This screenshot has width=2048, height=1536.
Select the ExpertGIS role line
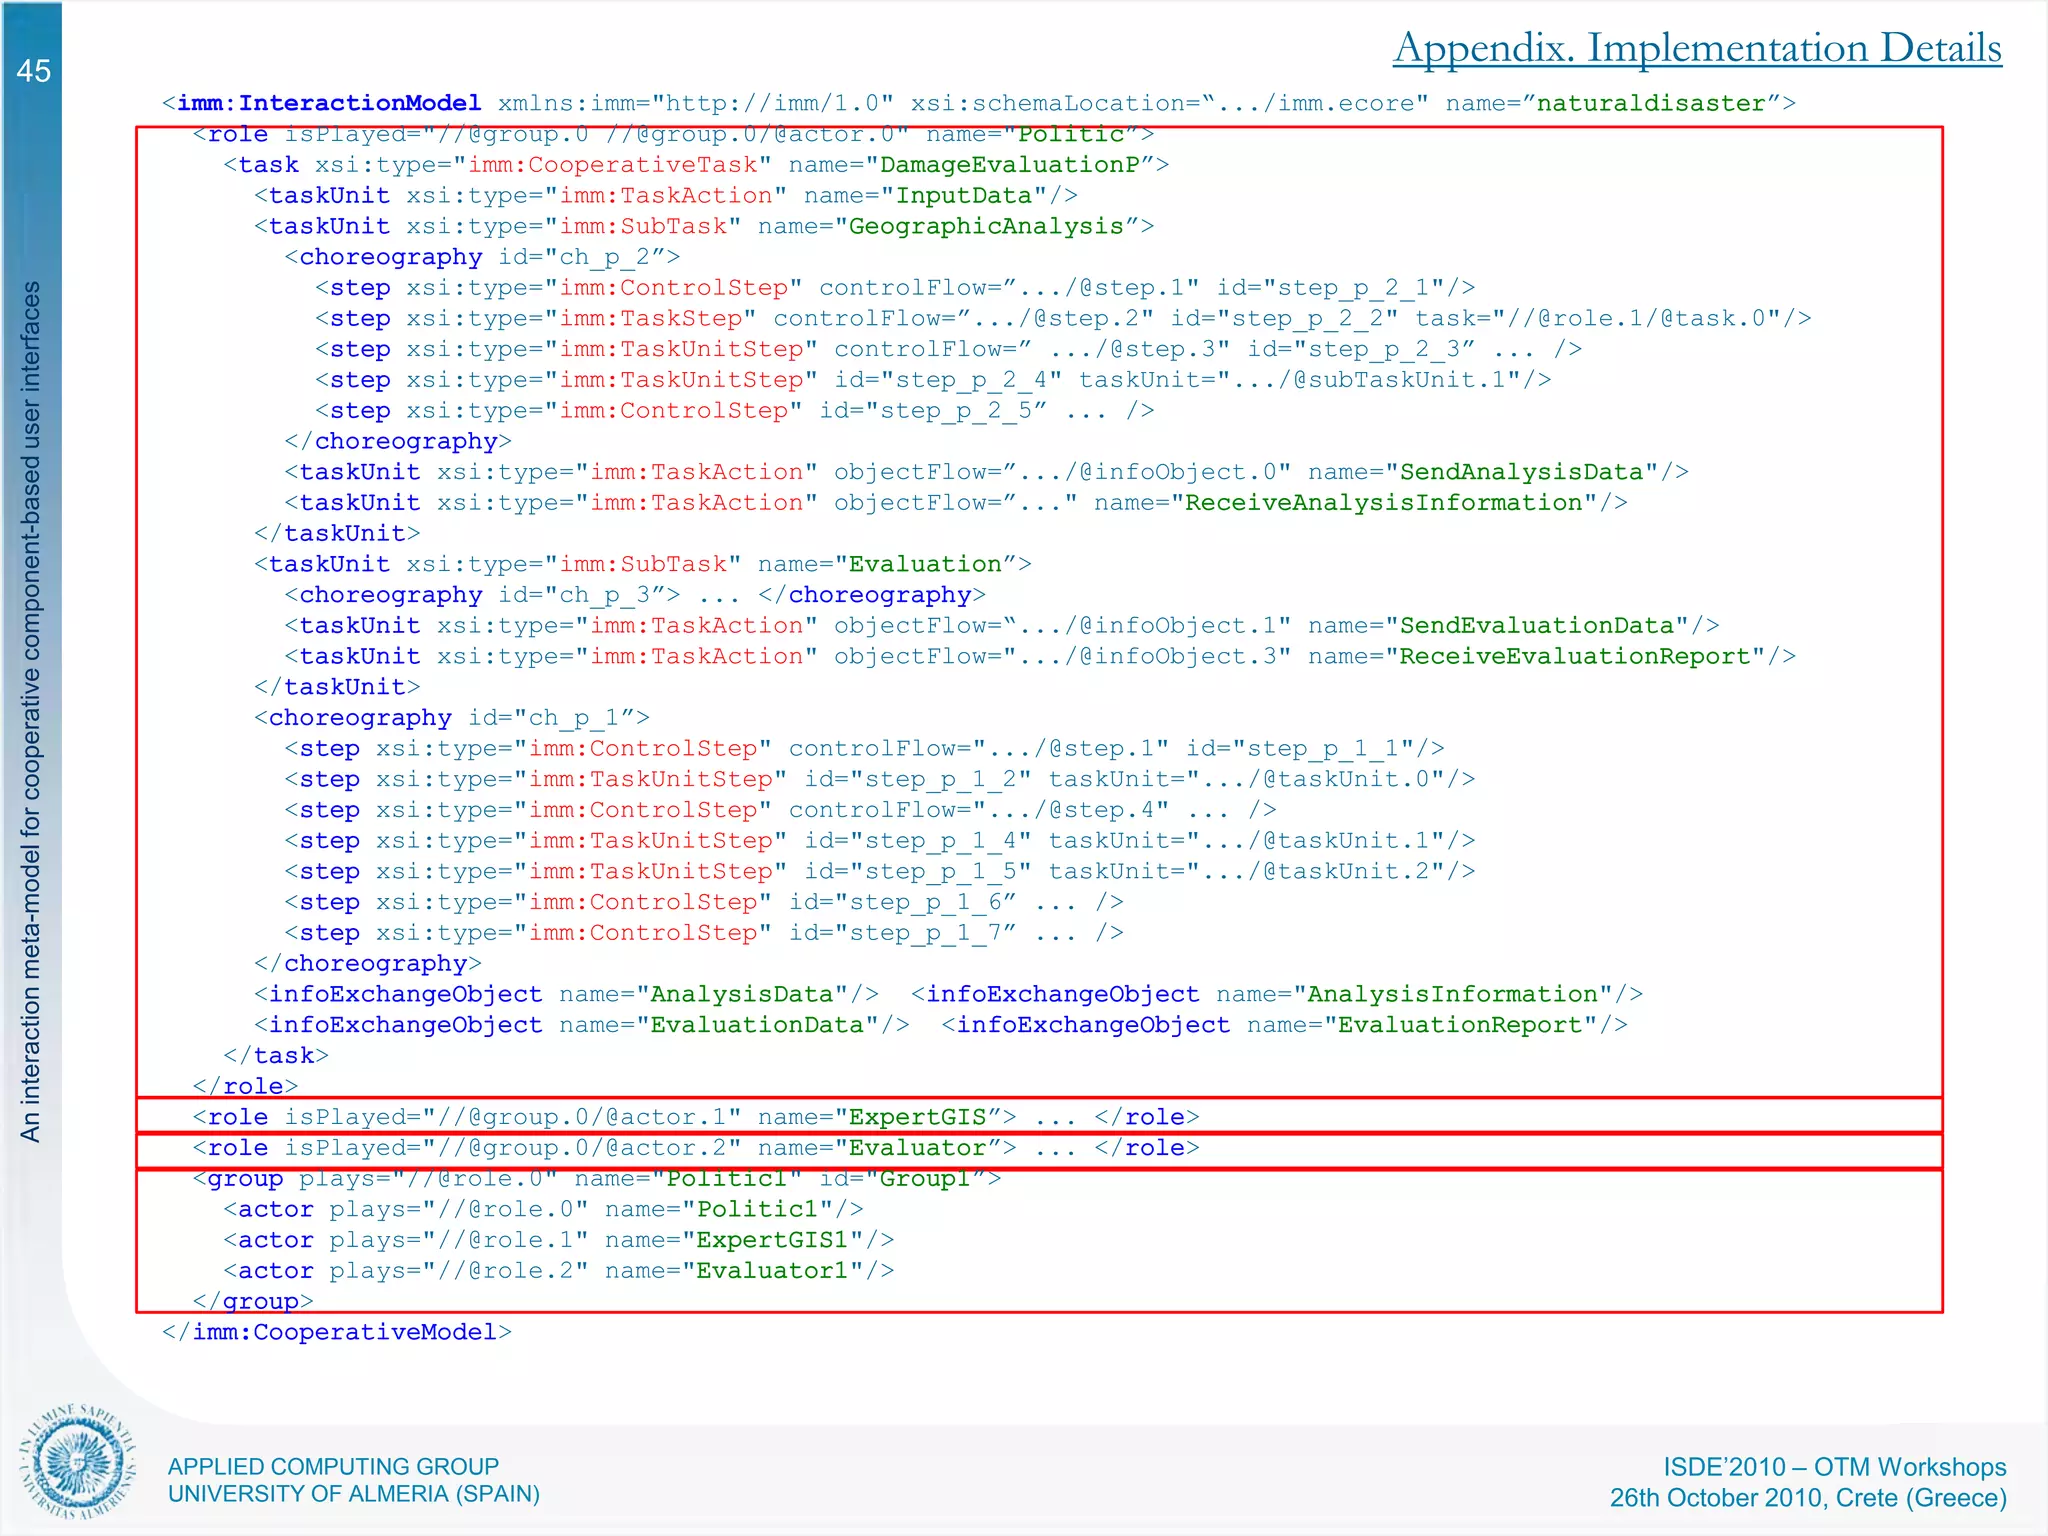click(x=695, y=1117)
